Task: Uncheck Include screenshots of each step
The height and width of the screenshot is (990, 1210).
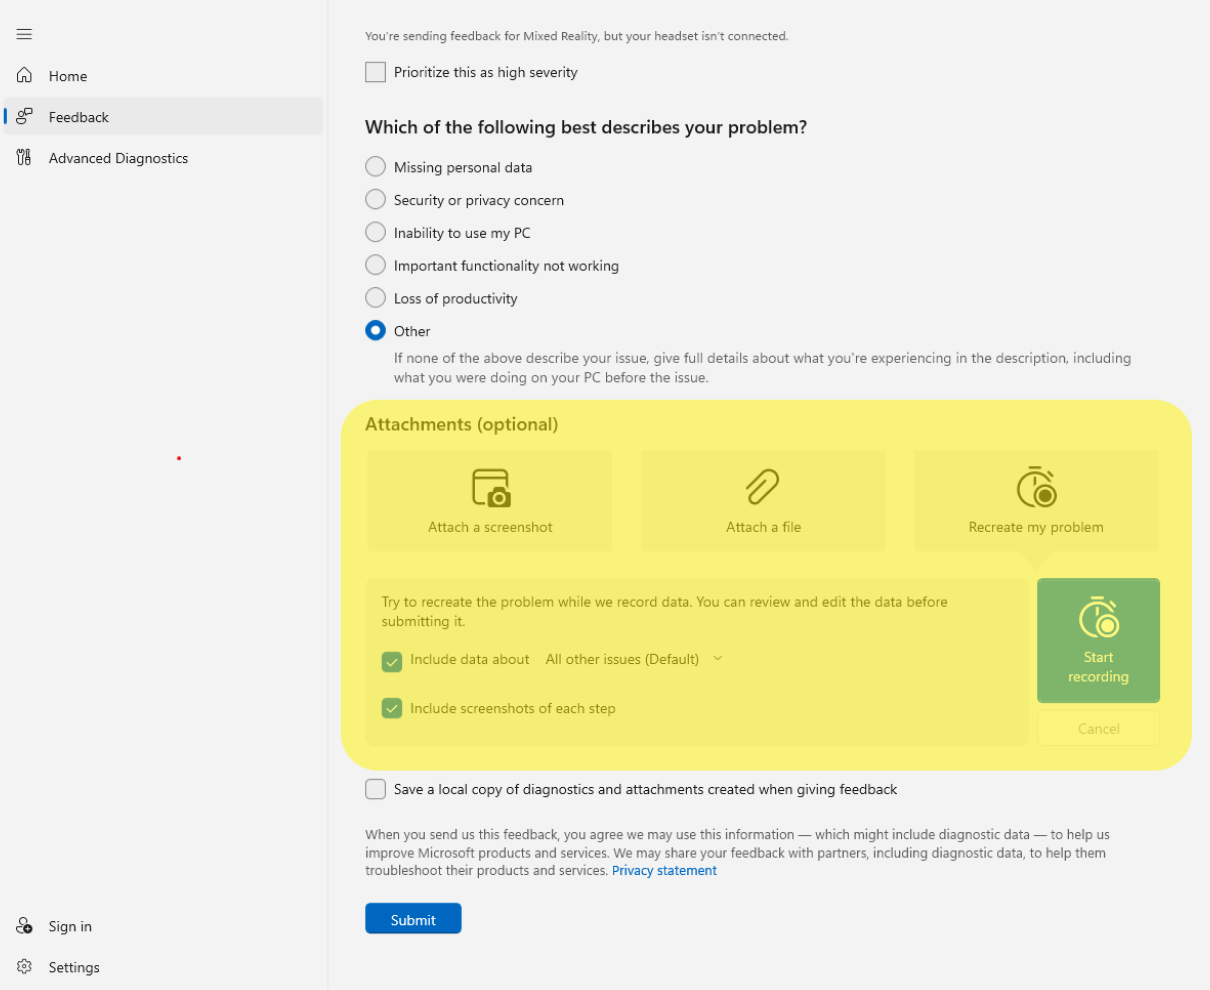Action: [x=392, y=708]
